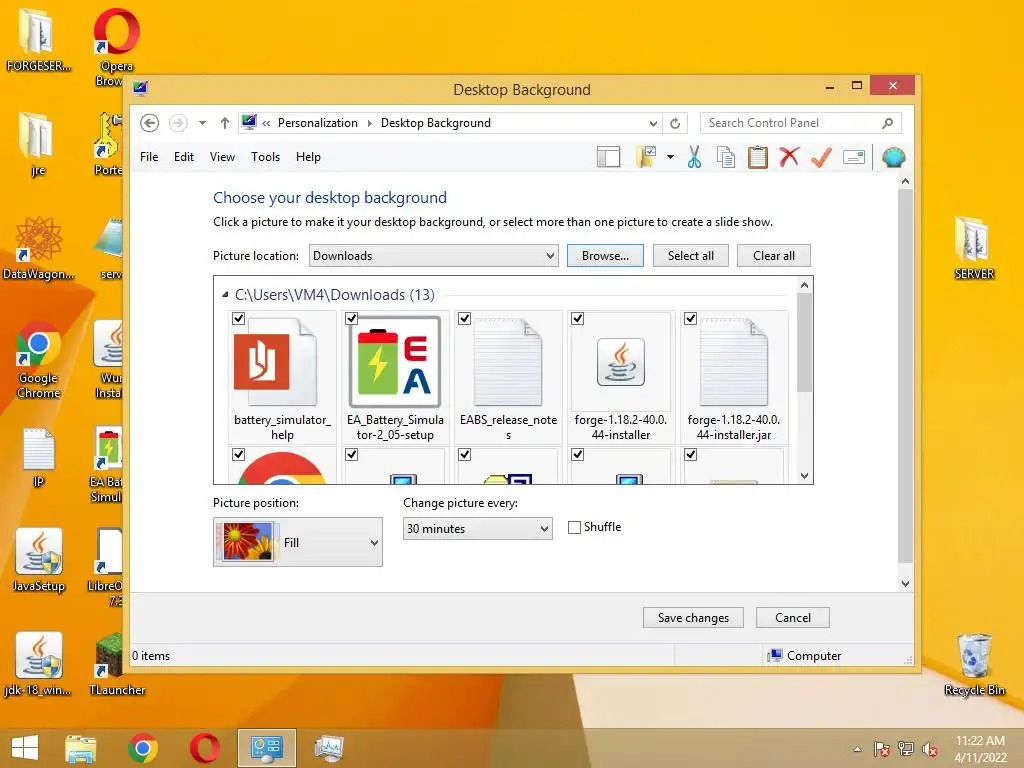Click the Cut scissors icon
The width and height of the screenshot is (1024, 768).
click(694, 157)
